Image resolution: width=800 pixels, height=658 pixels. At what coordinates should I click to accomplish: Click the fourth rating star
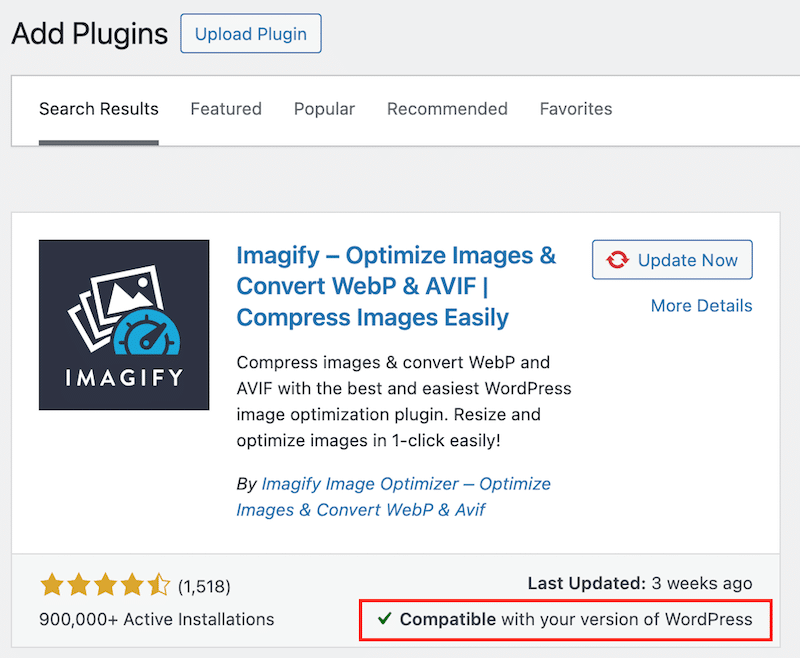click(133, 585)
